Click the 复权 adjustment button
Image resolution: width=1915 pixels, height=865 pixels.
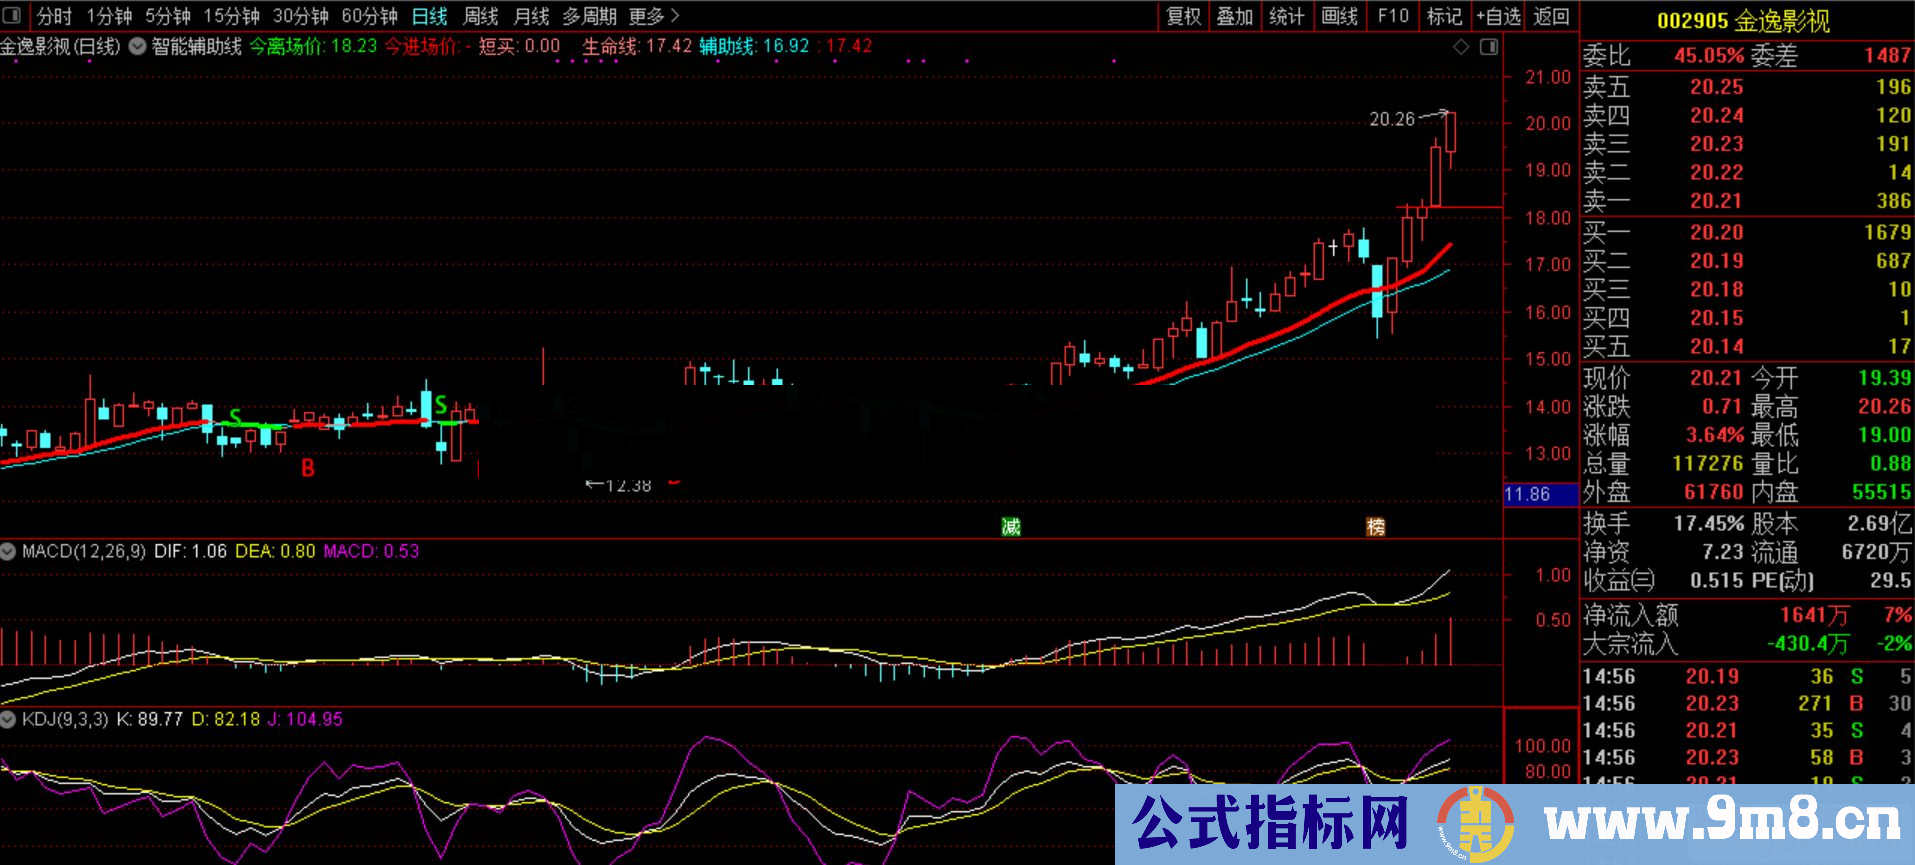tap(1184, 16)
